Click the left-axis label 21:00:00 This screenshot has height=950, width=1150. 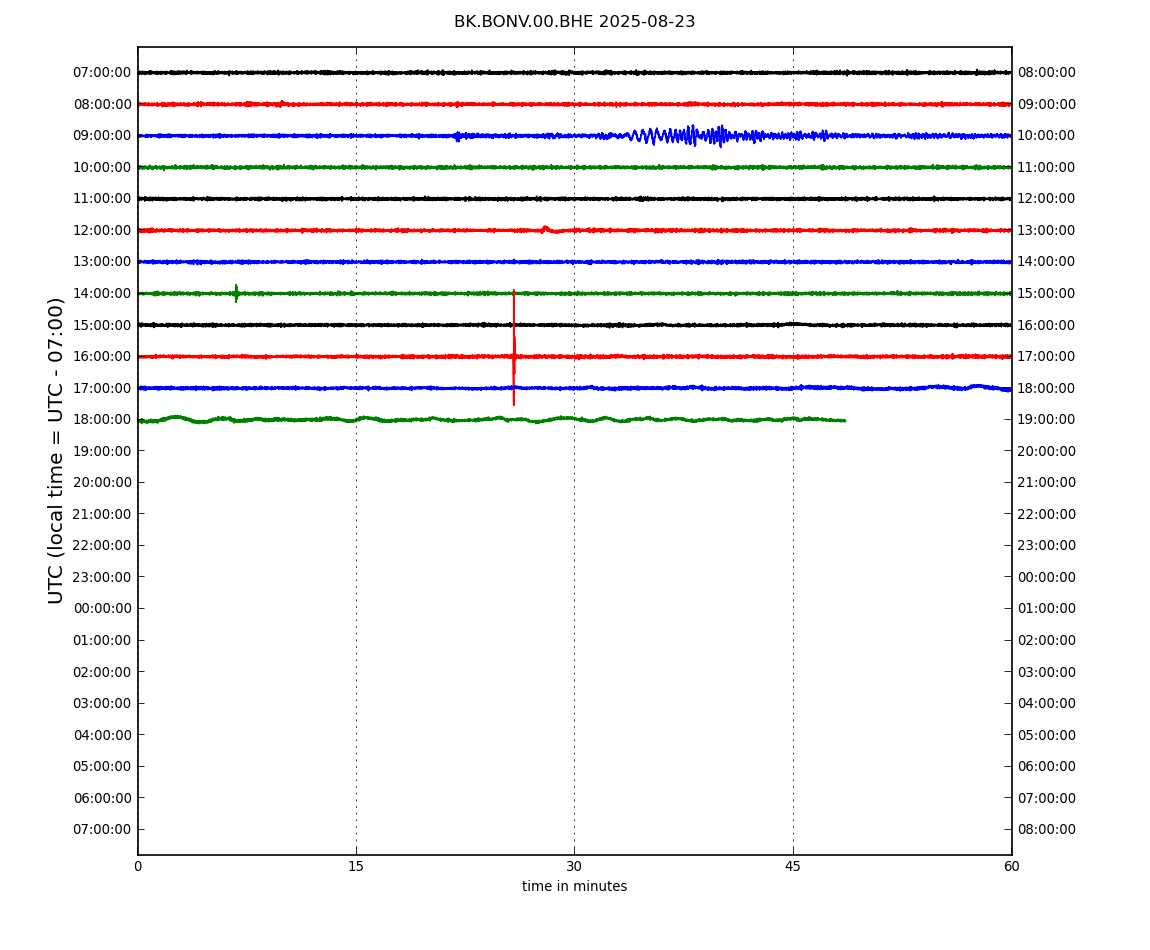[x=103, y=514]
